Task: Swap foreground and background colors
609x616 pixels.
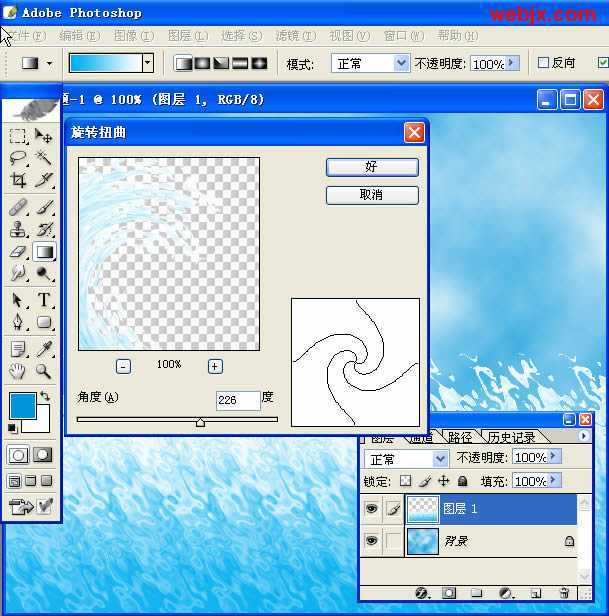Action: point(45,396)
